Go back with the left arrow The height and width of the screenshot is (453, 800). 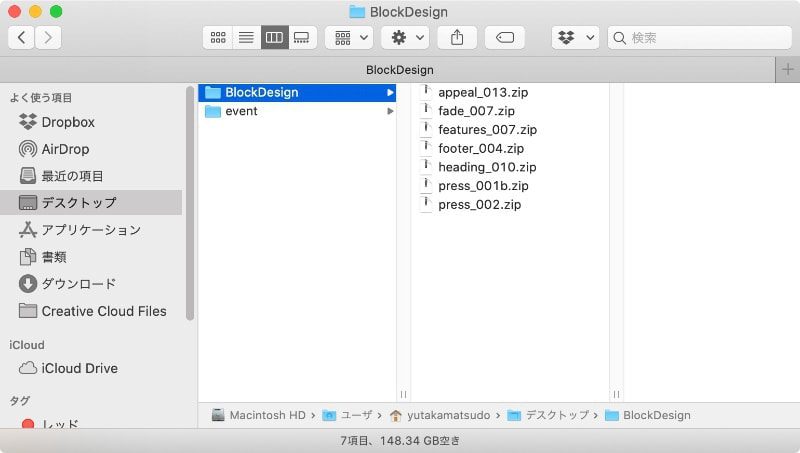tap(22, 38)
